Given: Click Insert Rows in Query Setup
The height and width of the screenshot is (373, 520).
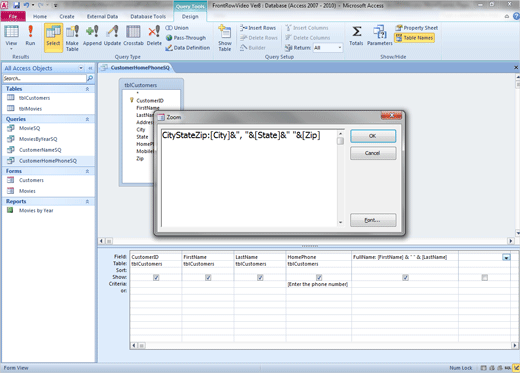Looking at the screenshot, I should [258, 28].
